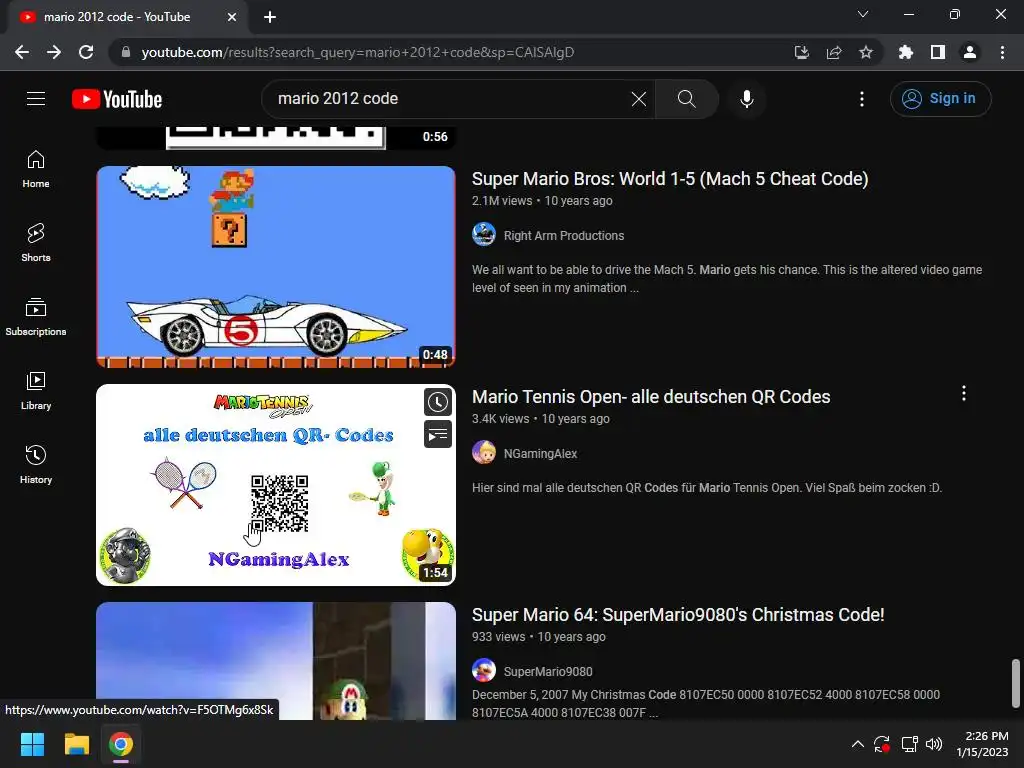Open Super Mario 64 Christmas Code title
Image resolution: width=1024 pixels, height=768 pixels.
coord(678,615)
